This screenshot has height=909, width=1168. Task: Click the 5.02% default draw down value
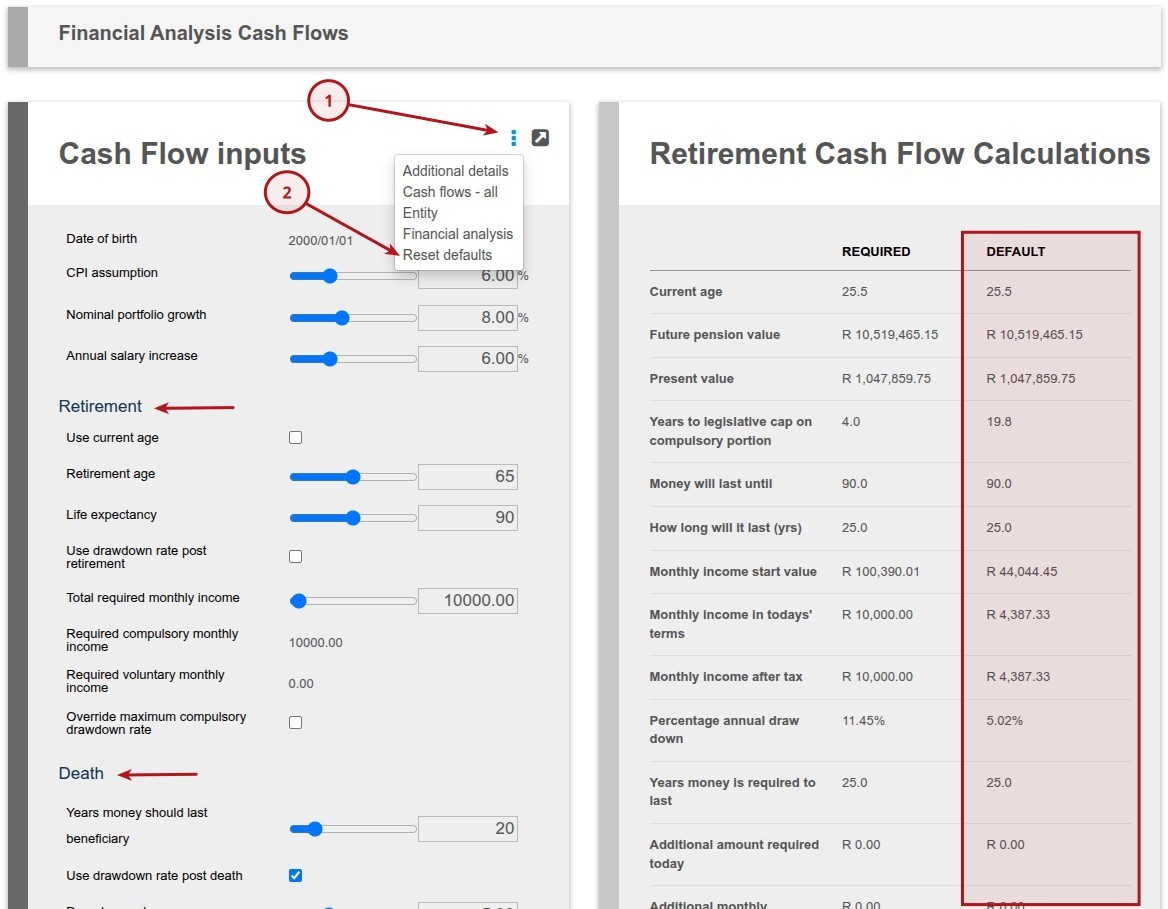click(x=1004, y=720)
